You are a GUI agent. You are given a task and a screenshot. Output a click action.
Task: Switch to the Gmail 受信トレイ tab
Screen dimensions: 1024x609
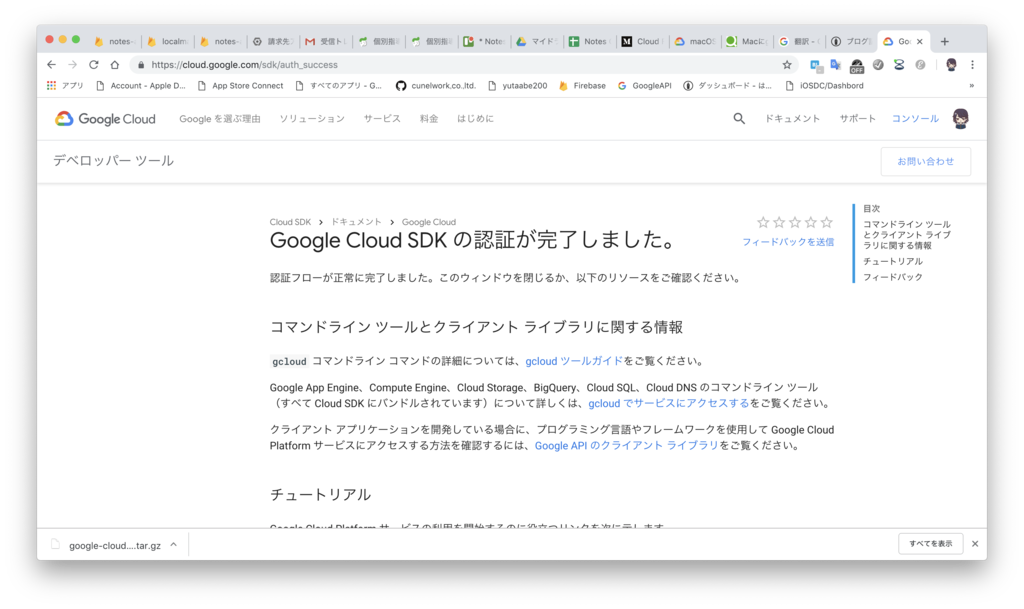325,41
